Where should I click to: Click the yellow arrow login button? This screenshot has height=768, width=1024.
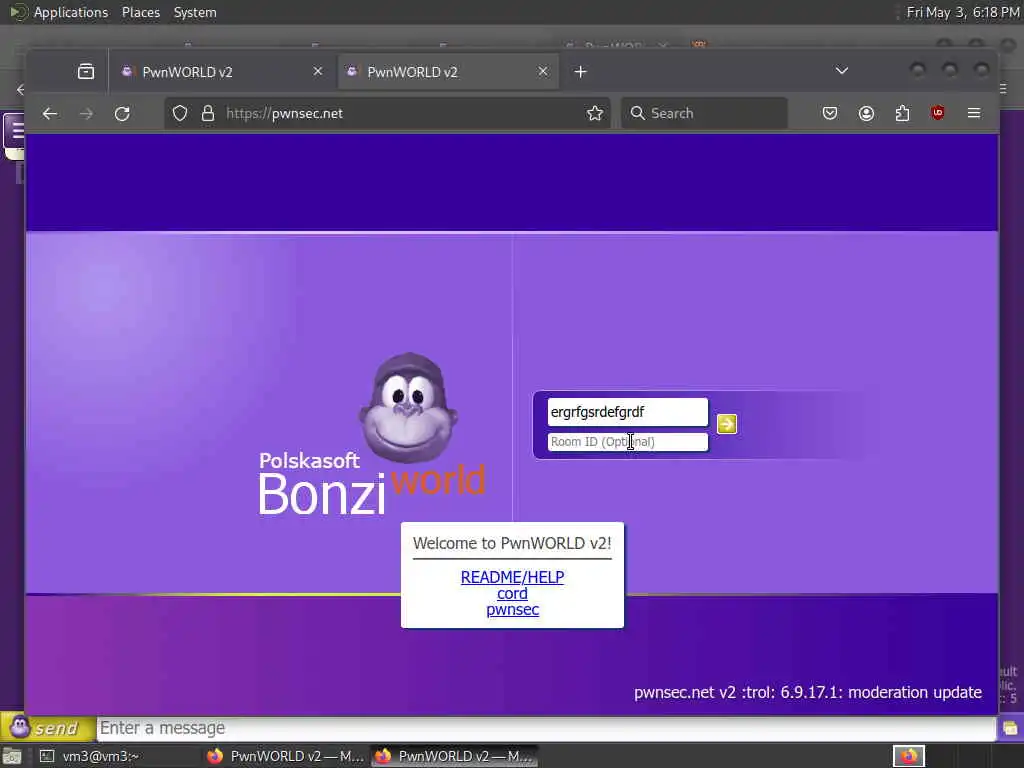pyautogui.click(x=727, y=424)
